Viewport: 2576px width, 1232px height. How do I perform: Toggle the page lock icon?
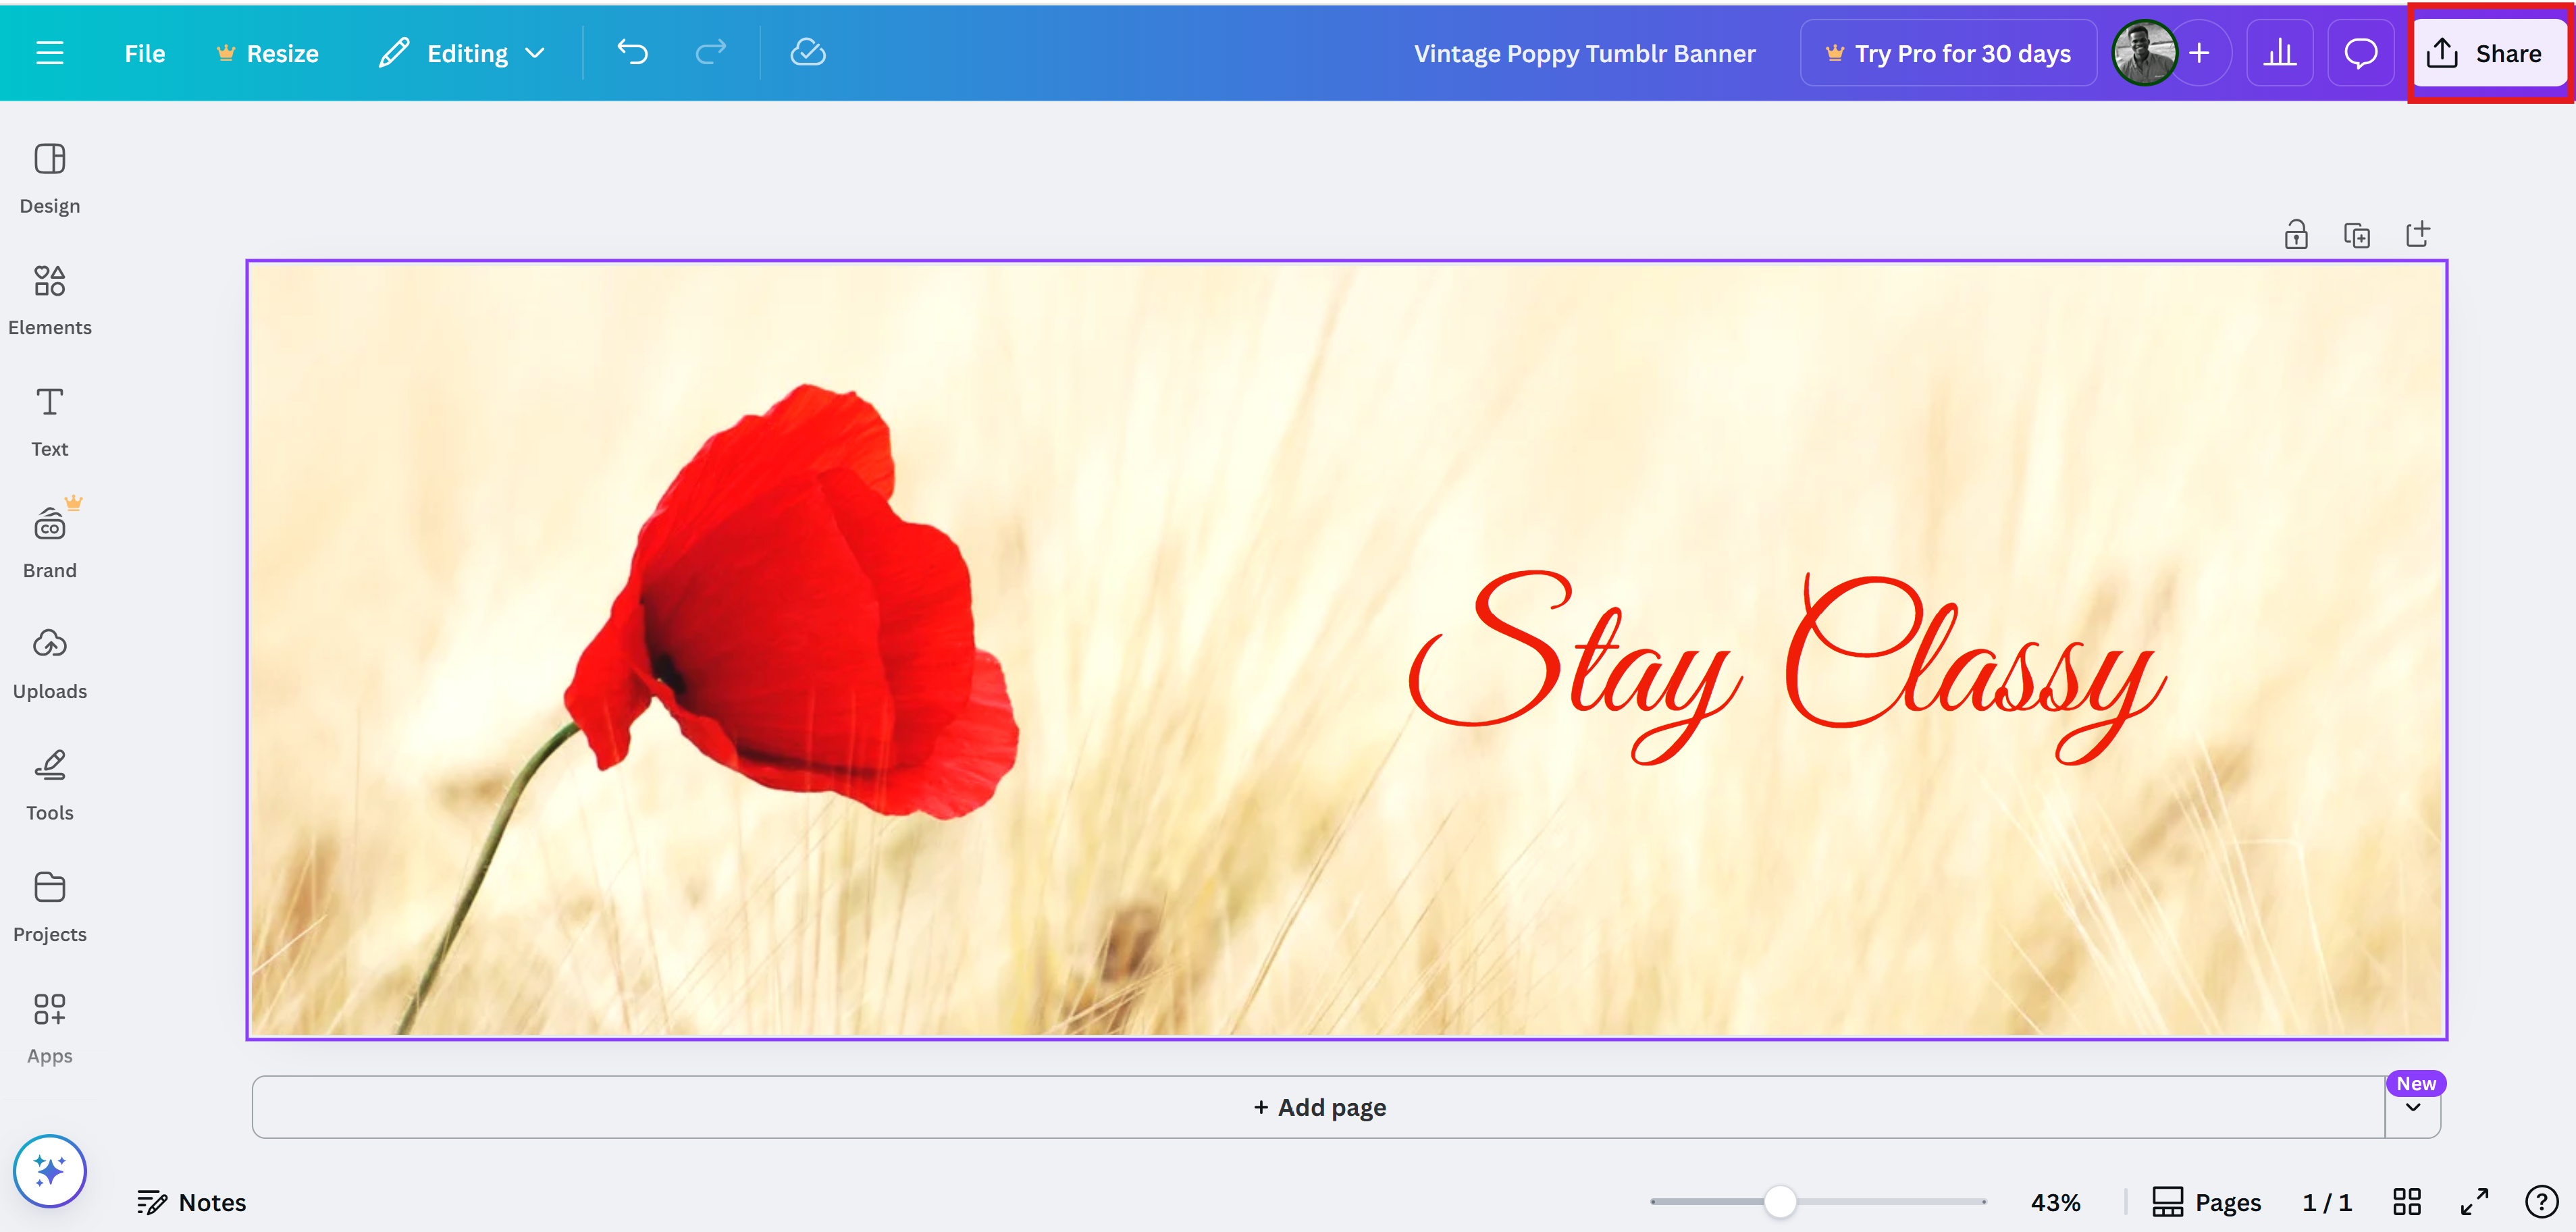click(2296, 235)
